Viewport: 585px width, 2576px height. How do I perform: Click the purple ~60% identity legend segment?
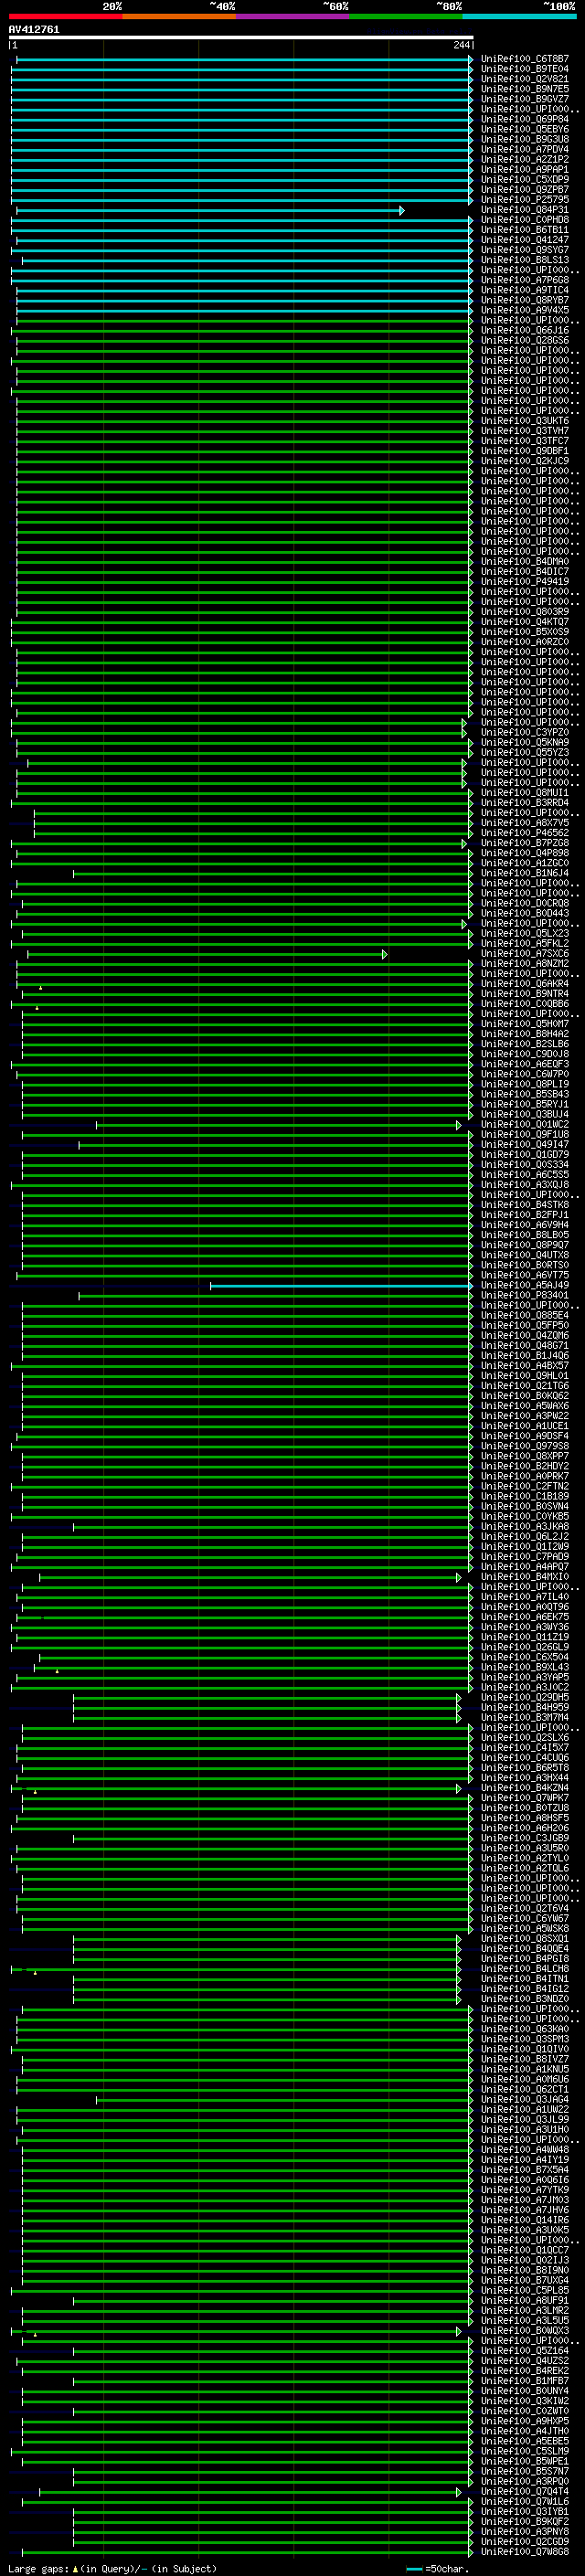click(x=293, y=16)
